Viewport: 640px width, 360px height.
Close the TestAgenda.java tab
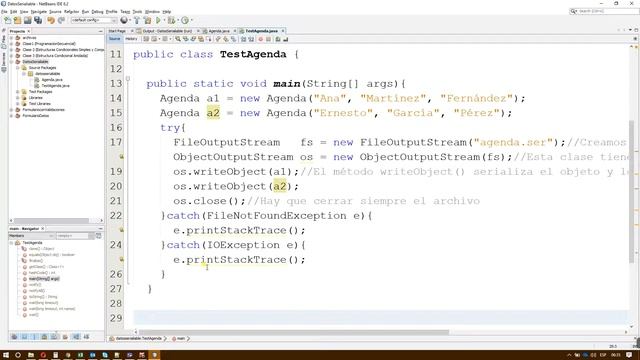(282, 31)
